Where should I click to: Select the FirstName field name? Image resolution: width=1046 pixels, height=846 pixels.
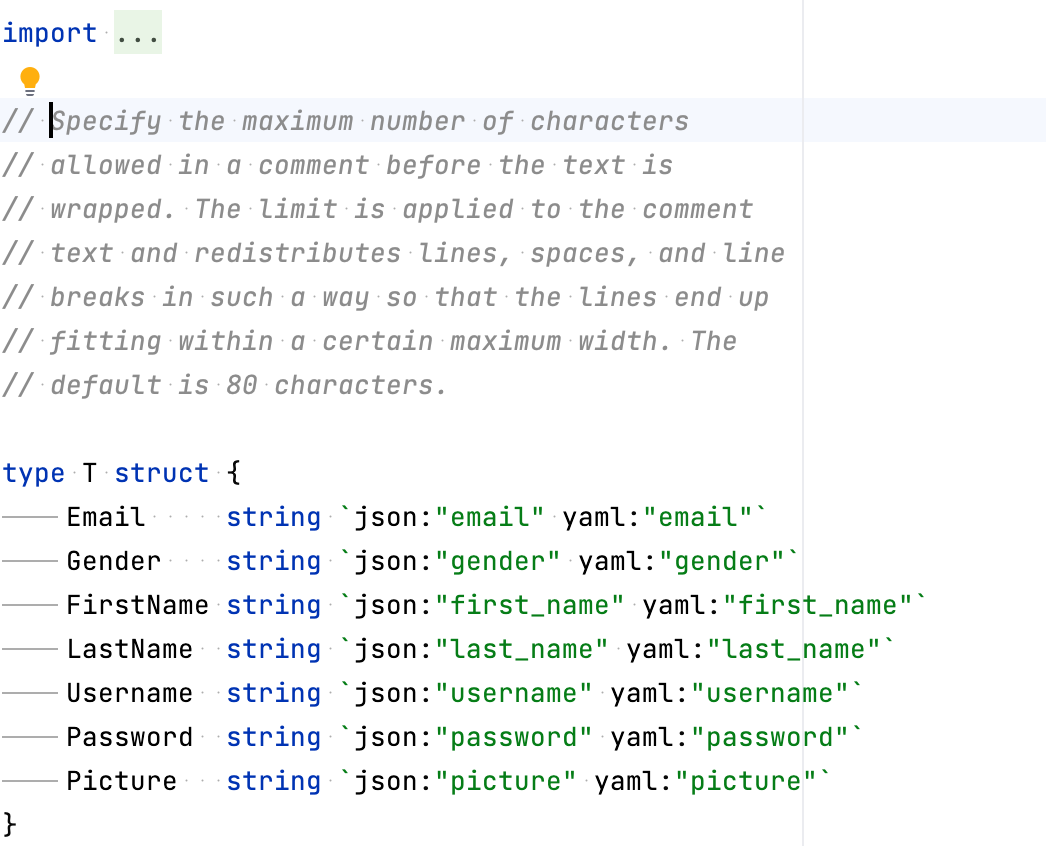pos(137,605)
